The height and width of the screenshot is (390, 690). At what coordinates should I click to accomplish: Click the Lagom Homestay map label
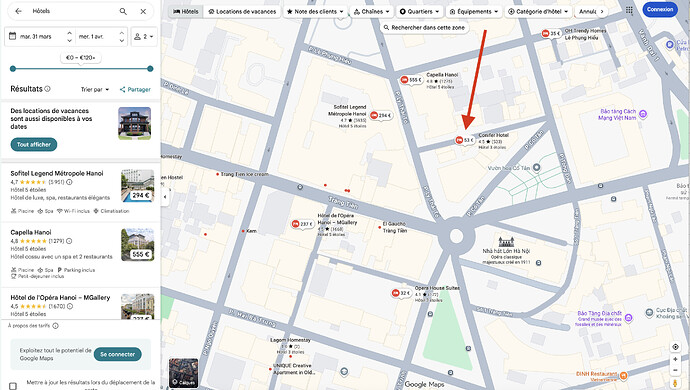(290, 340)
